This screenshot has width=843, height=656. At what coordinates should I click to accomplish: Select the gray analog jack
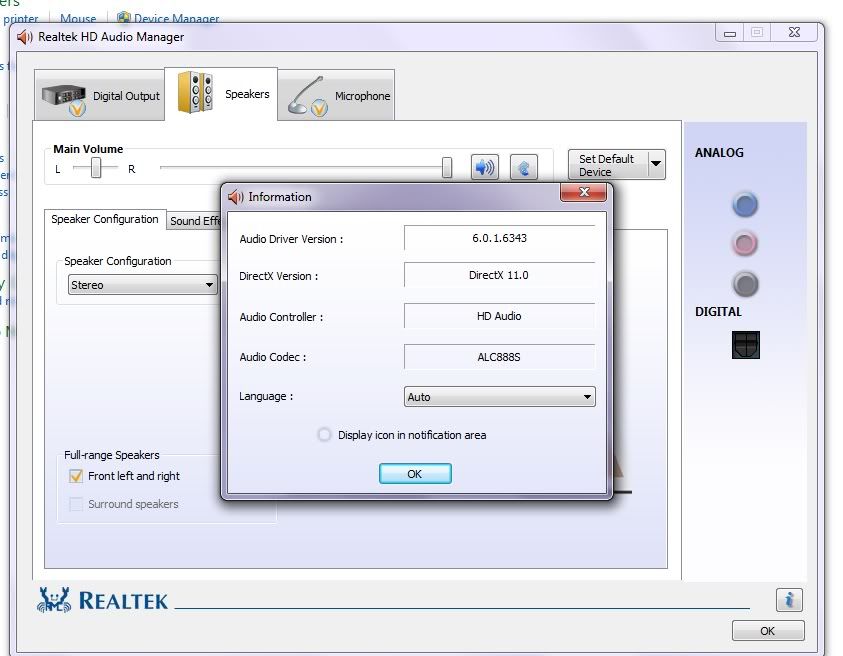click(745, 284)
